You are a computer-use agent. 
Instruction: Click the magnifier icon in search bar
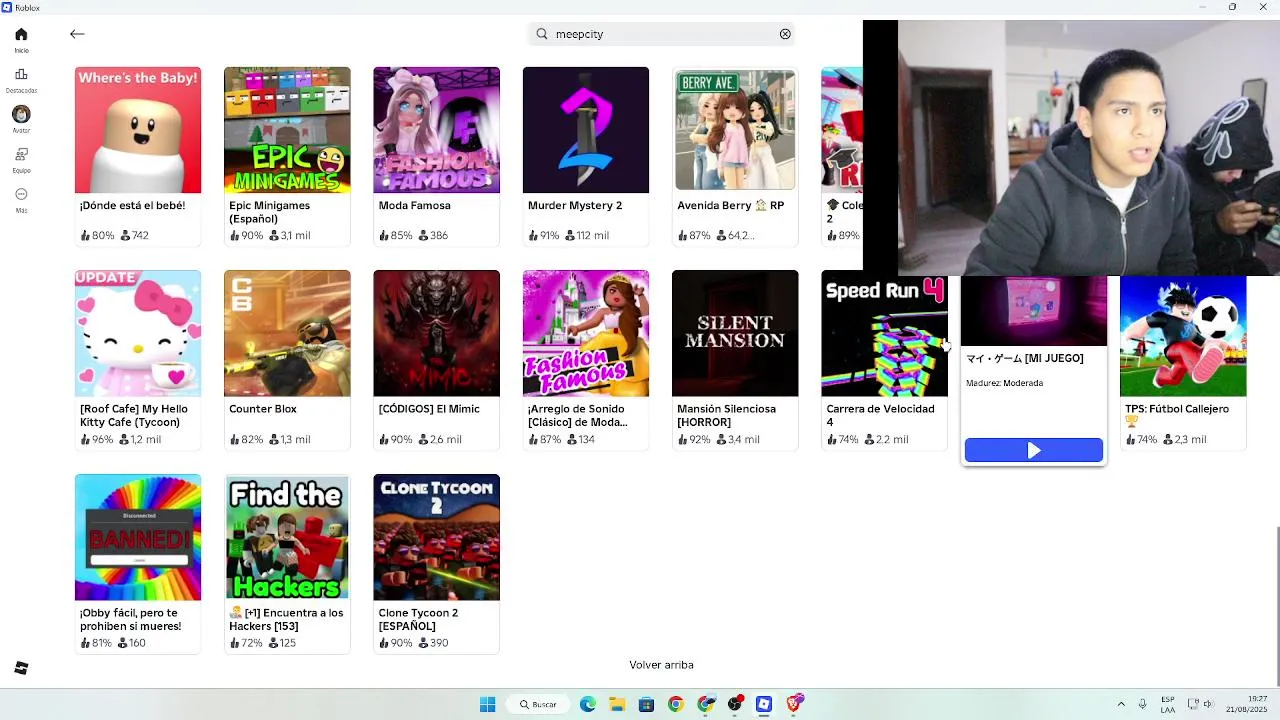[542, 34]
